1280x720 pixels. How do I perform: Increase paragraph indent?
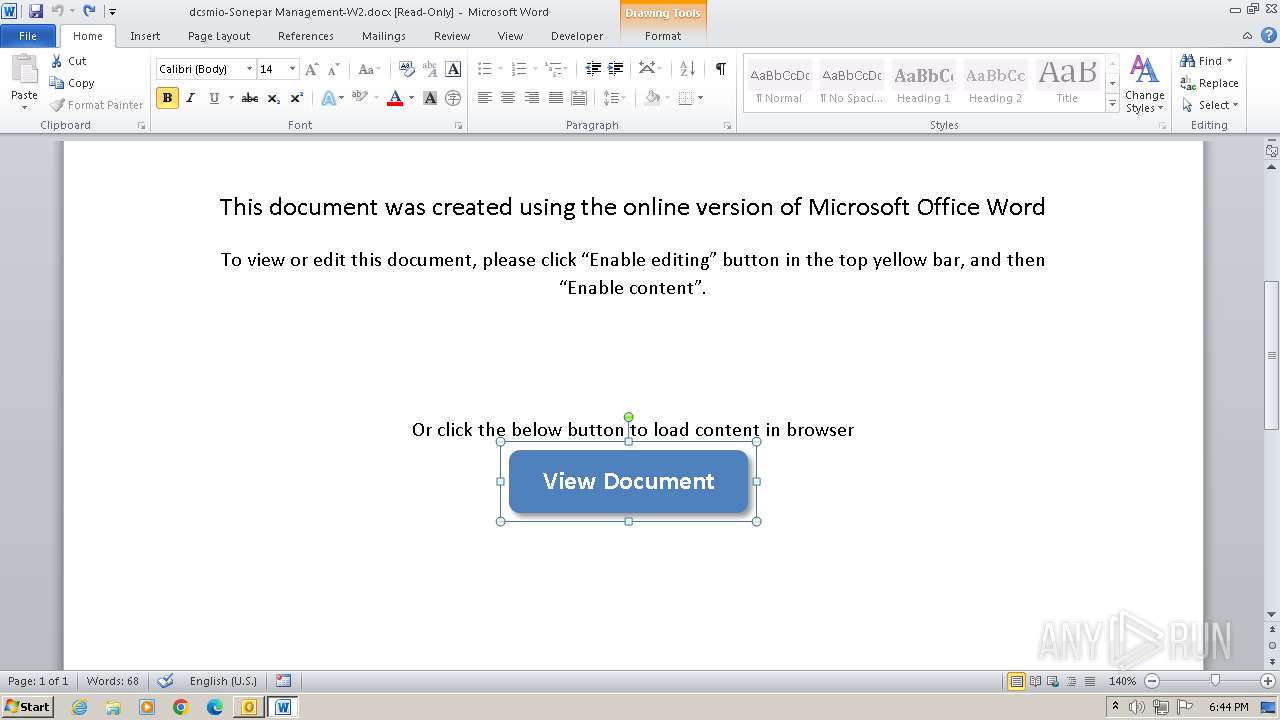[x=616, y=69]
